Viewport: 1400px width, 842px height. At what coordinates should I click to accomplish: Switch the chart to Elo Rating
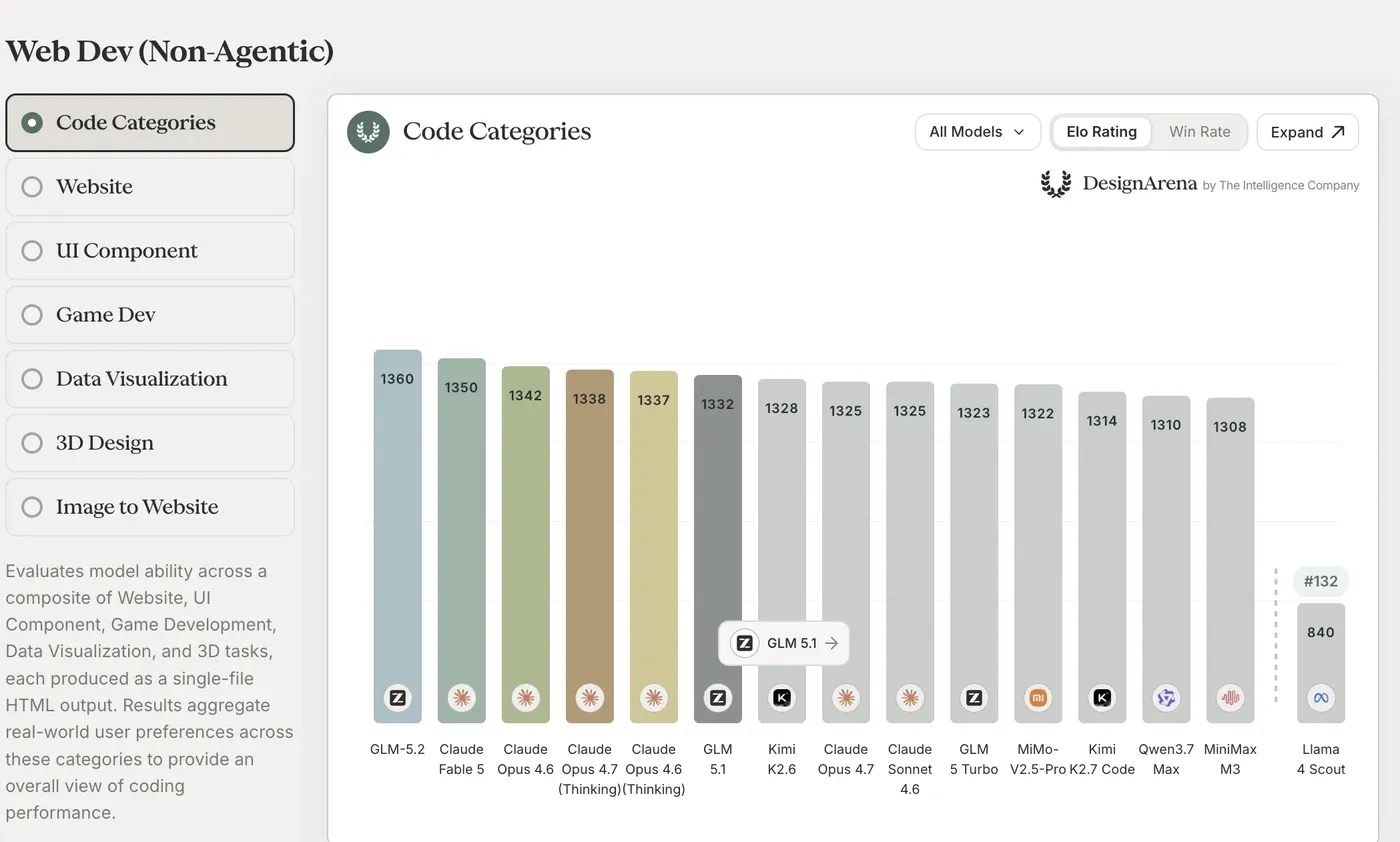(x=1101, y=132)
